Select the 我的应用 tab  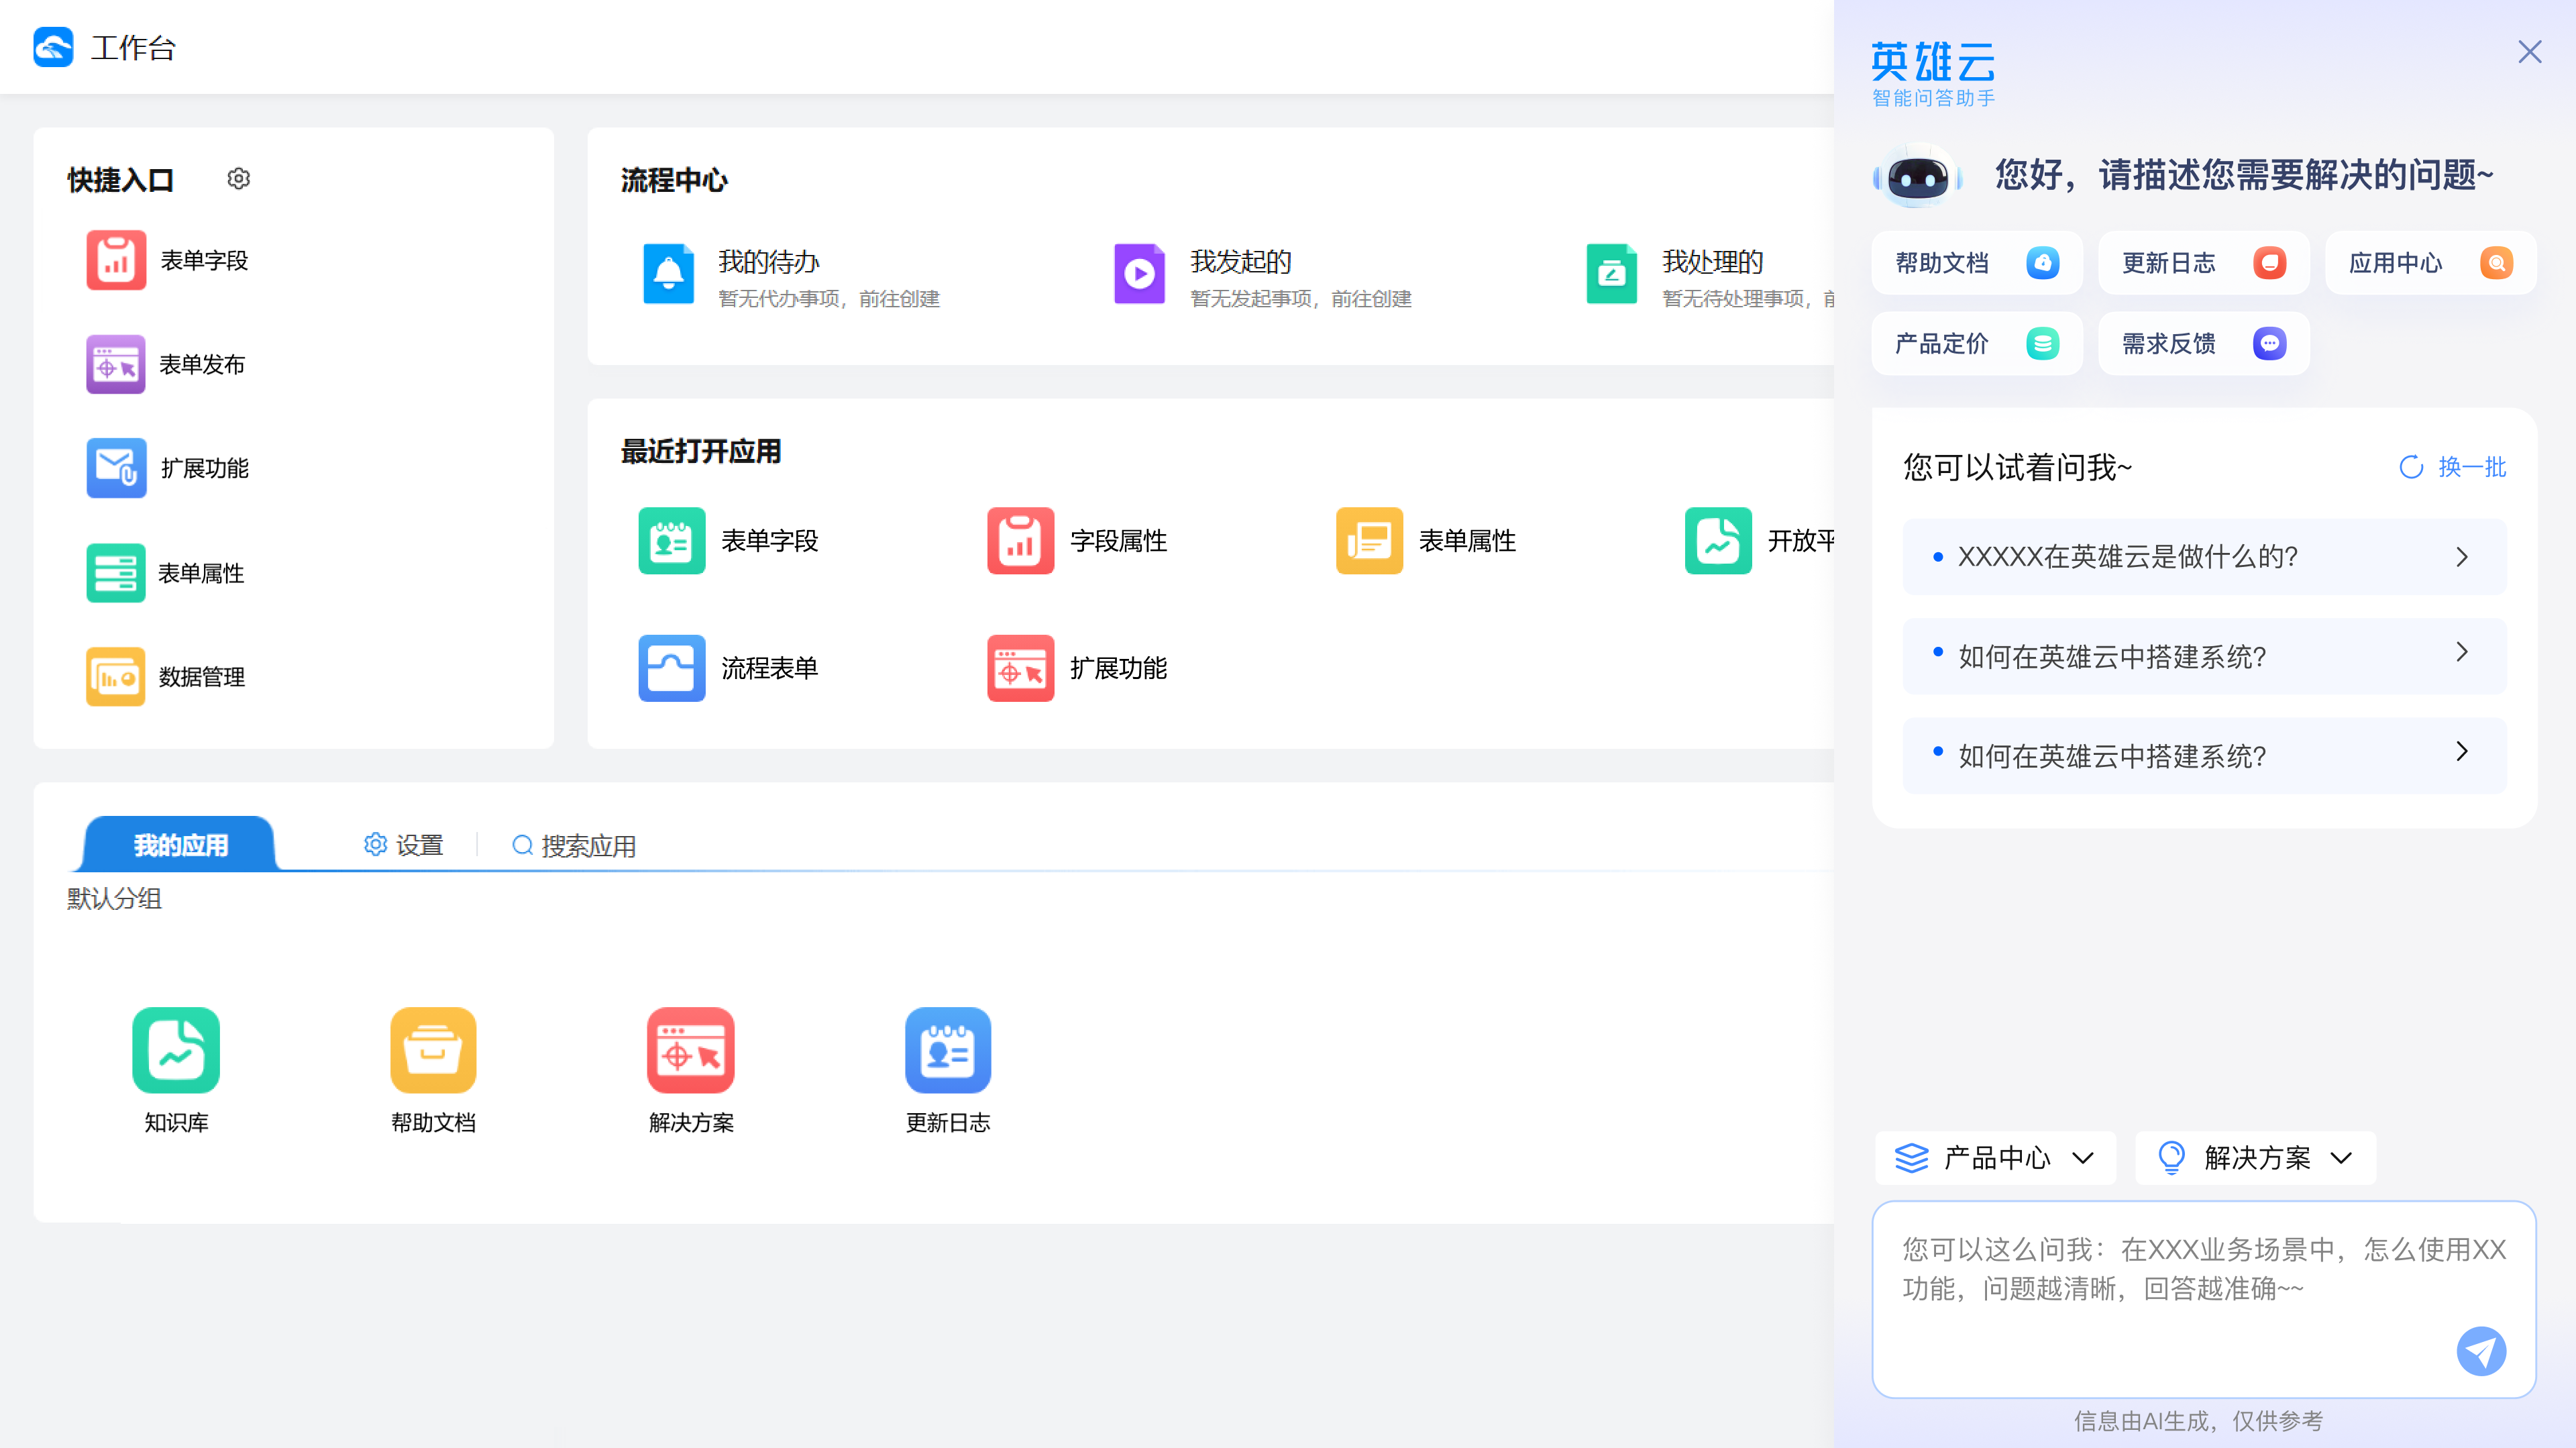pos(180,845)
